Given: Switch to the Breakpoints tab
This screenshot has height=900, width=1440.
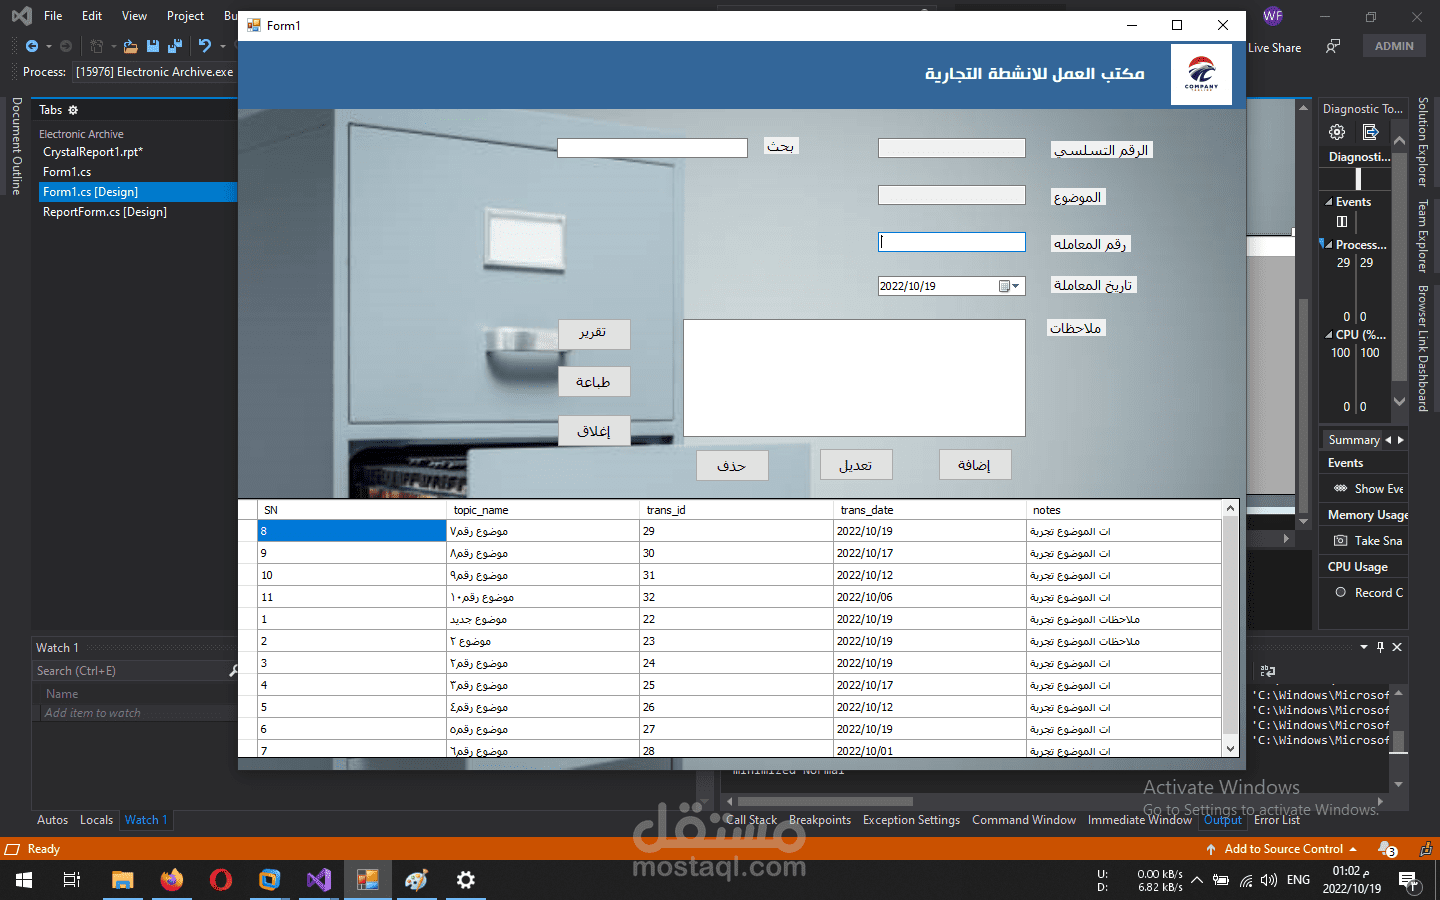Looking at the screenshot, I should [x=820, y=820].
